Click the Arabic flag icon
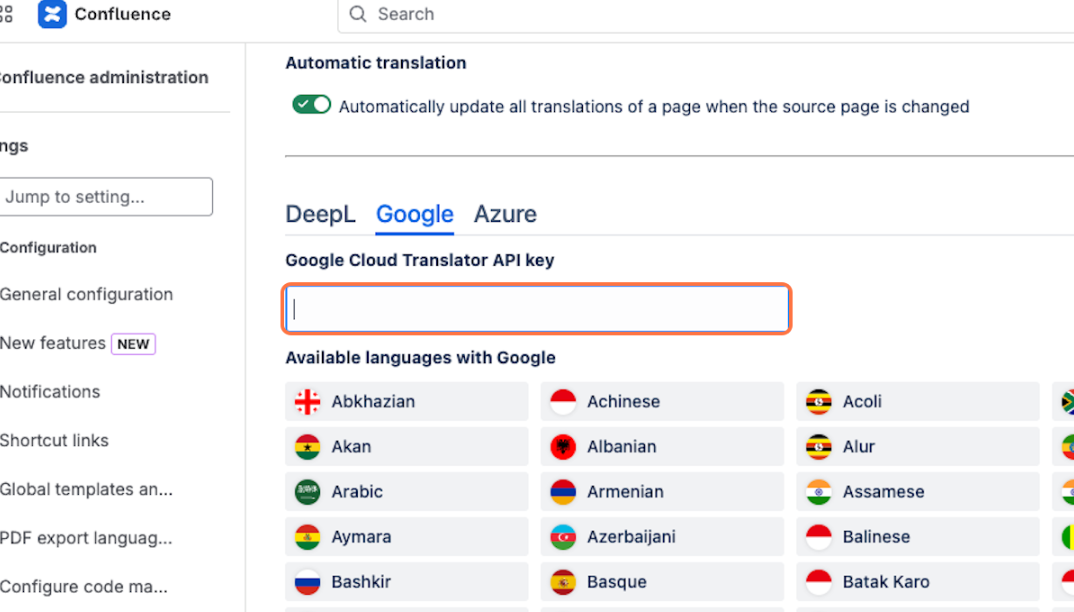This screenshot has width=1074, height=612. (308, 492)
